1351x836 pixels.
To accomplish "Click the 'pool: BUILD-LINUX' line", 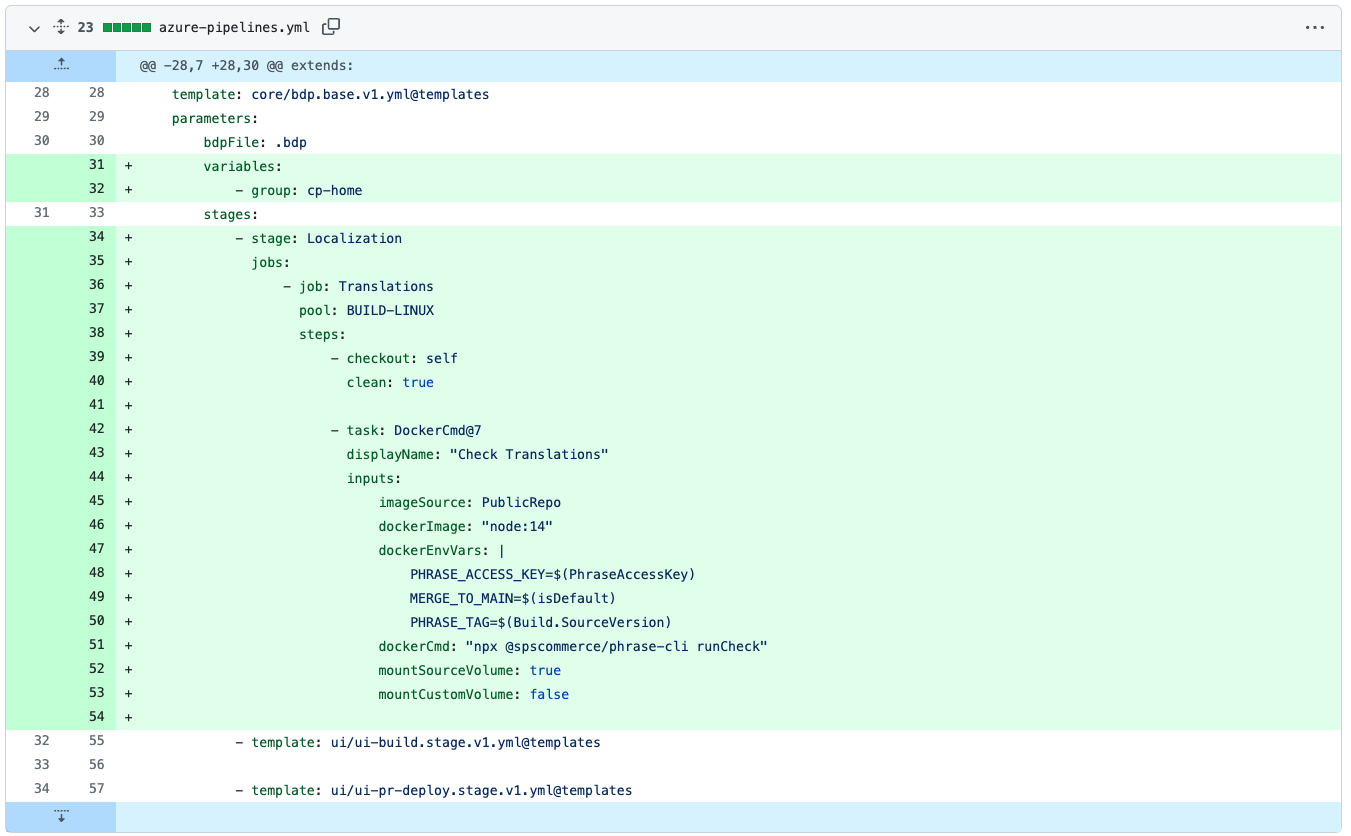I will 366,310.
